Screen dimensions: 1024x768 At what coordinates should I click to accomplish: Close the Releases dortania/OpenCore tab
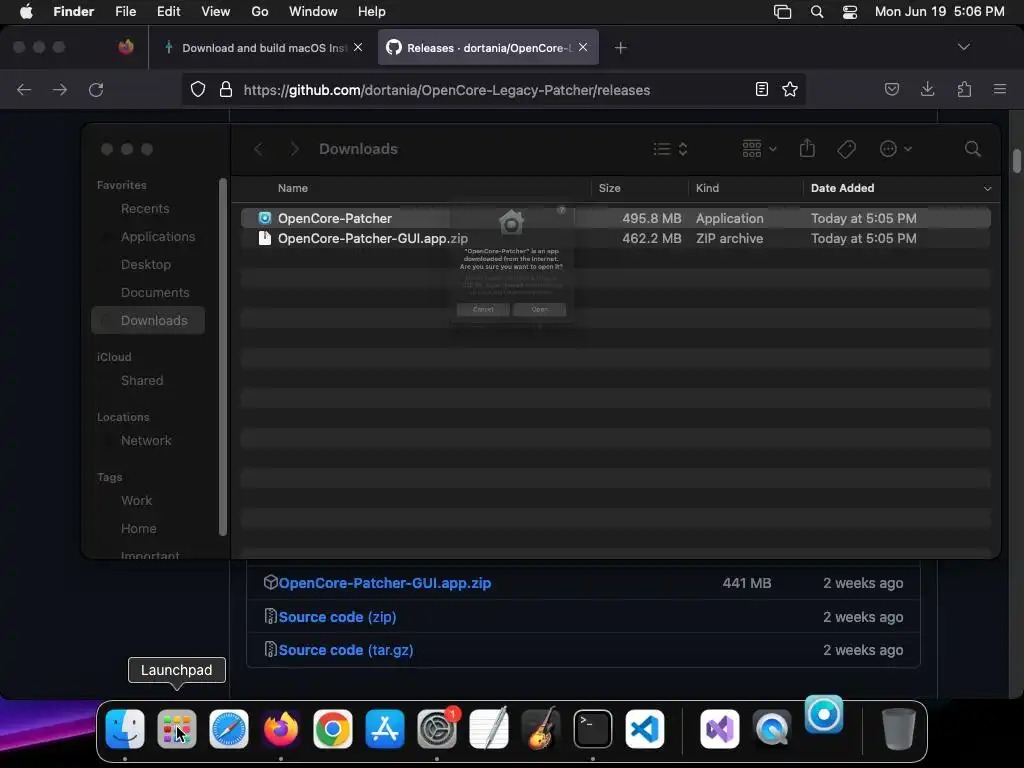[x=583, y=47]
